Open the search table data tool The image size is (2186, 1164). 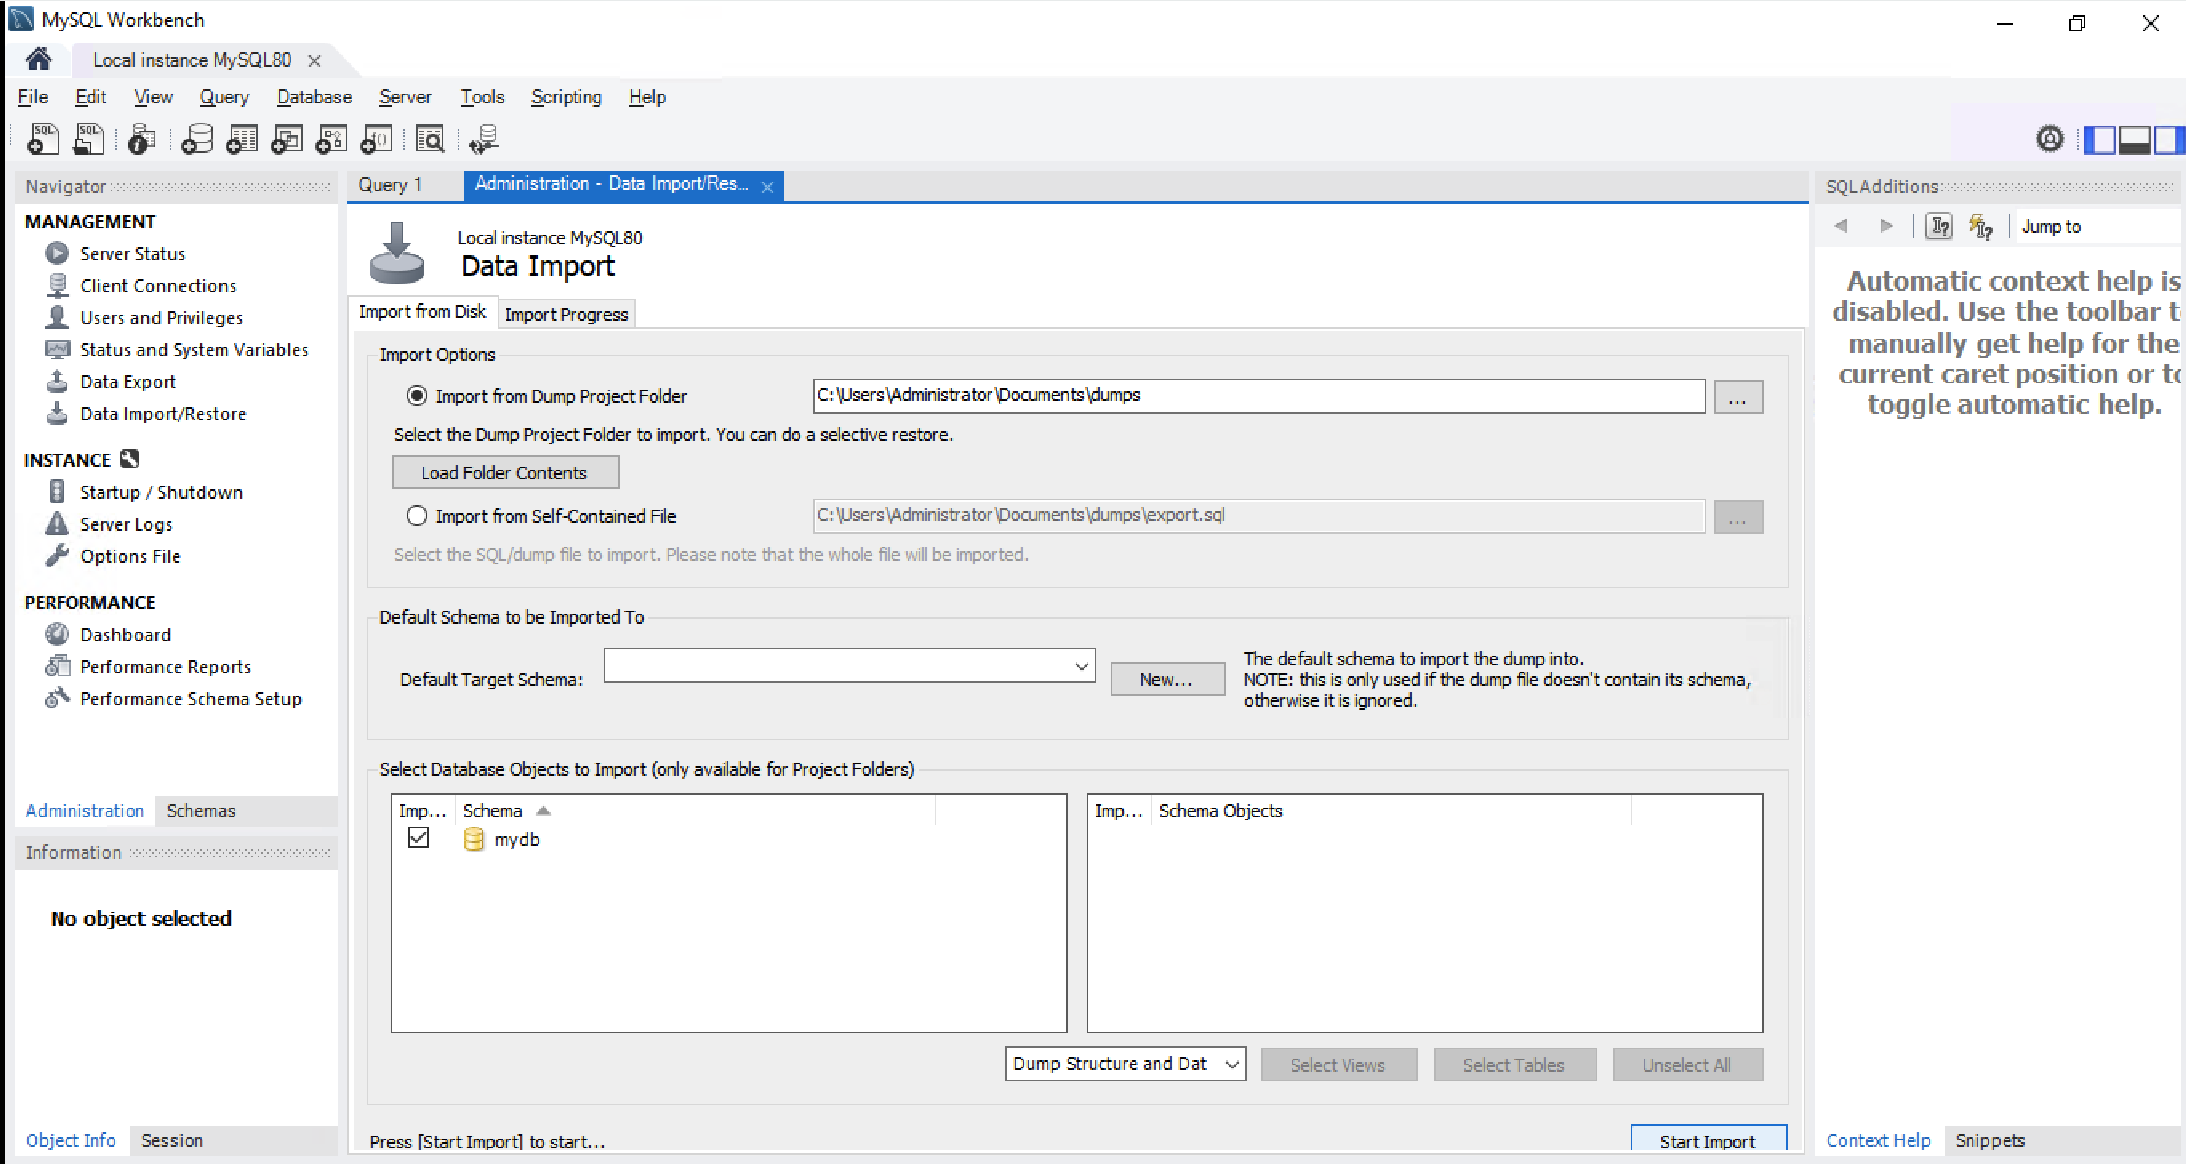tap(430, 139)
